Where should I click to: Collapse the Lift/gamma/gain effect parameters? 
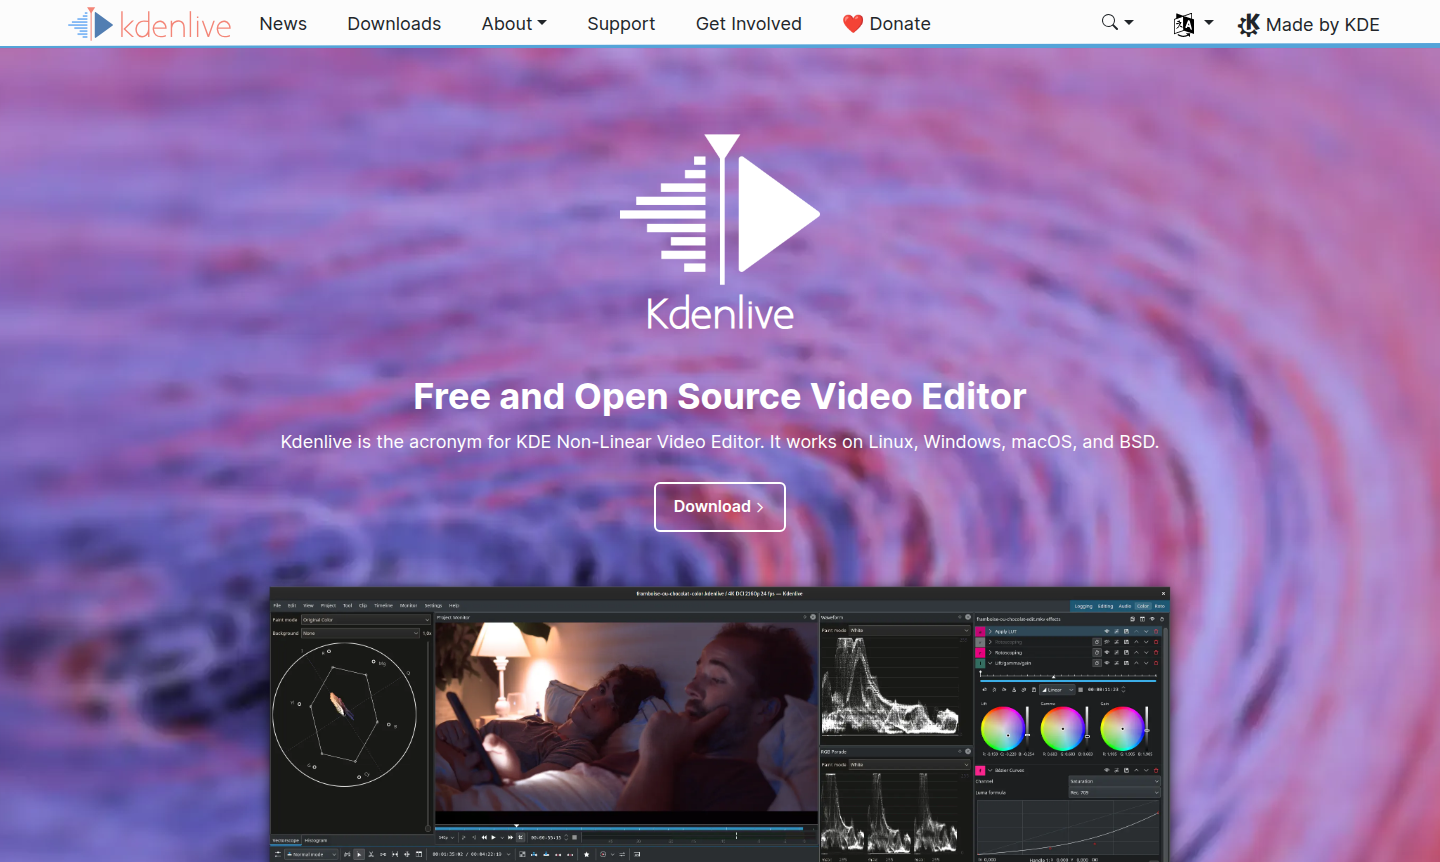[990, 663]
